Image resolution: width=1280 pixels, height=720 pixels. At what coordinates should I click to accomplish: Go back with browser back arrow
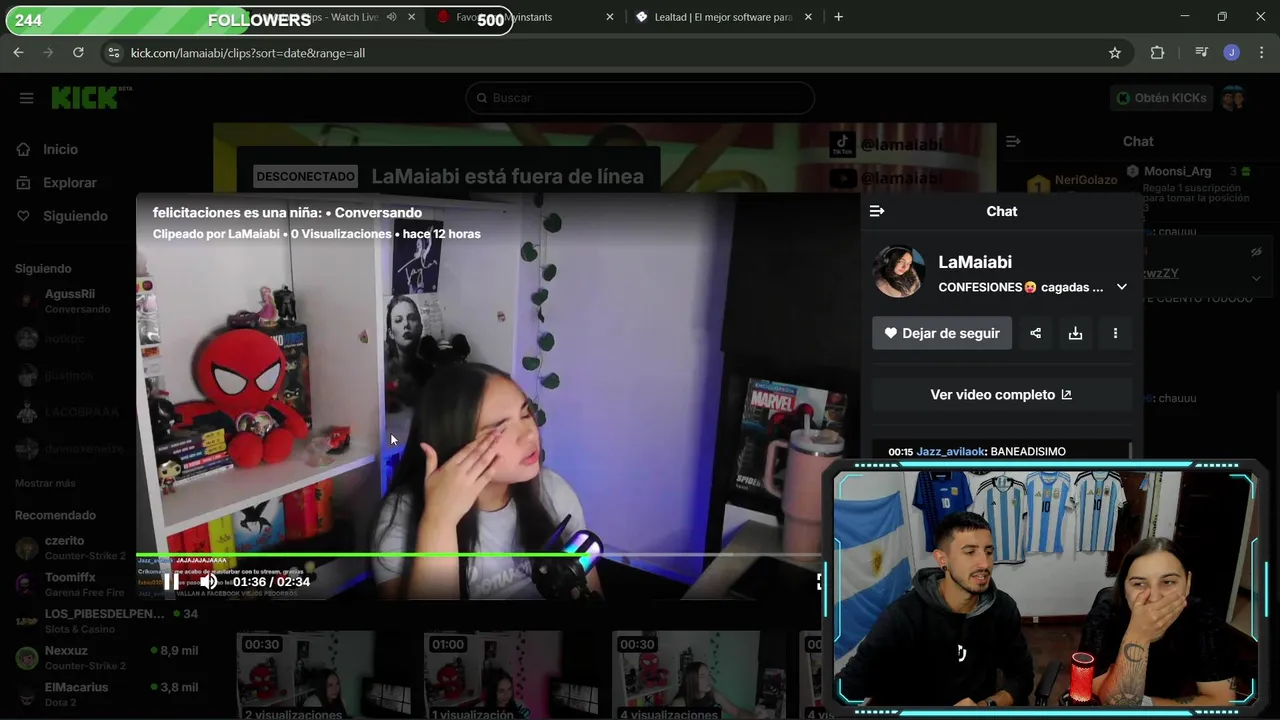pyautogui.click(x=18, y=53)
